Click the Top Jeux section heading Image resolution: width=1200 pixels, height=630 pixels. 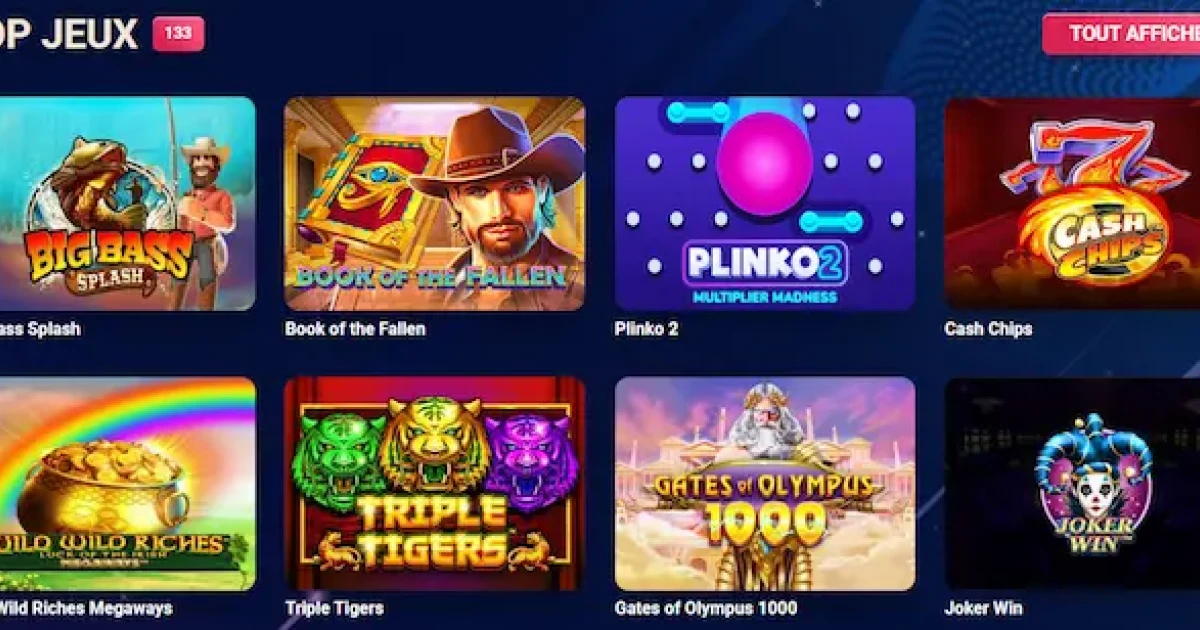pyautogui.click(x=69, y=35)
